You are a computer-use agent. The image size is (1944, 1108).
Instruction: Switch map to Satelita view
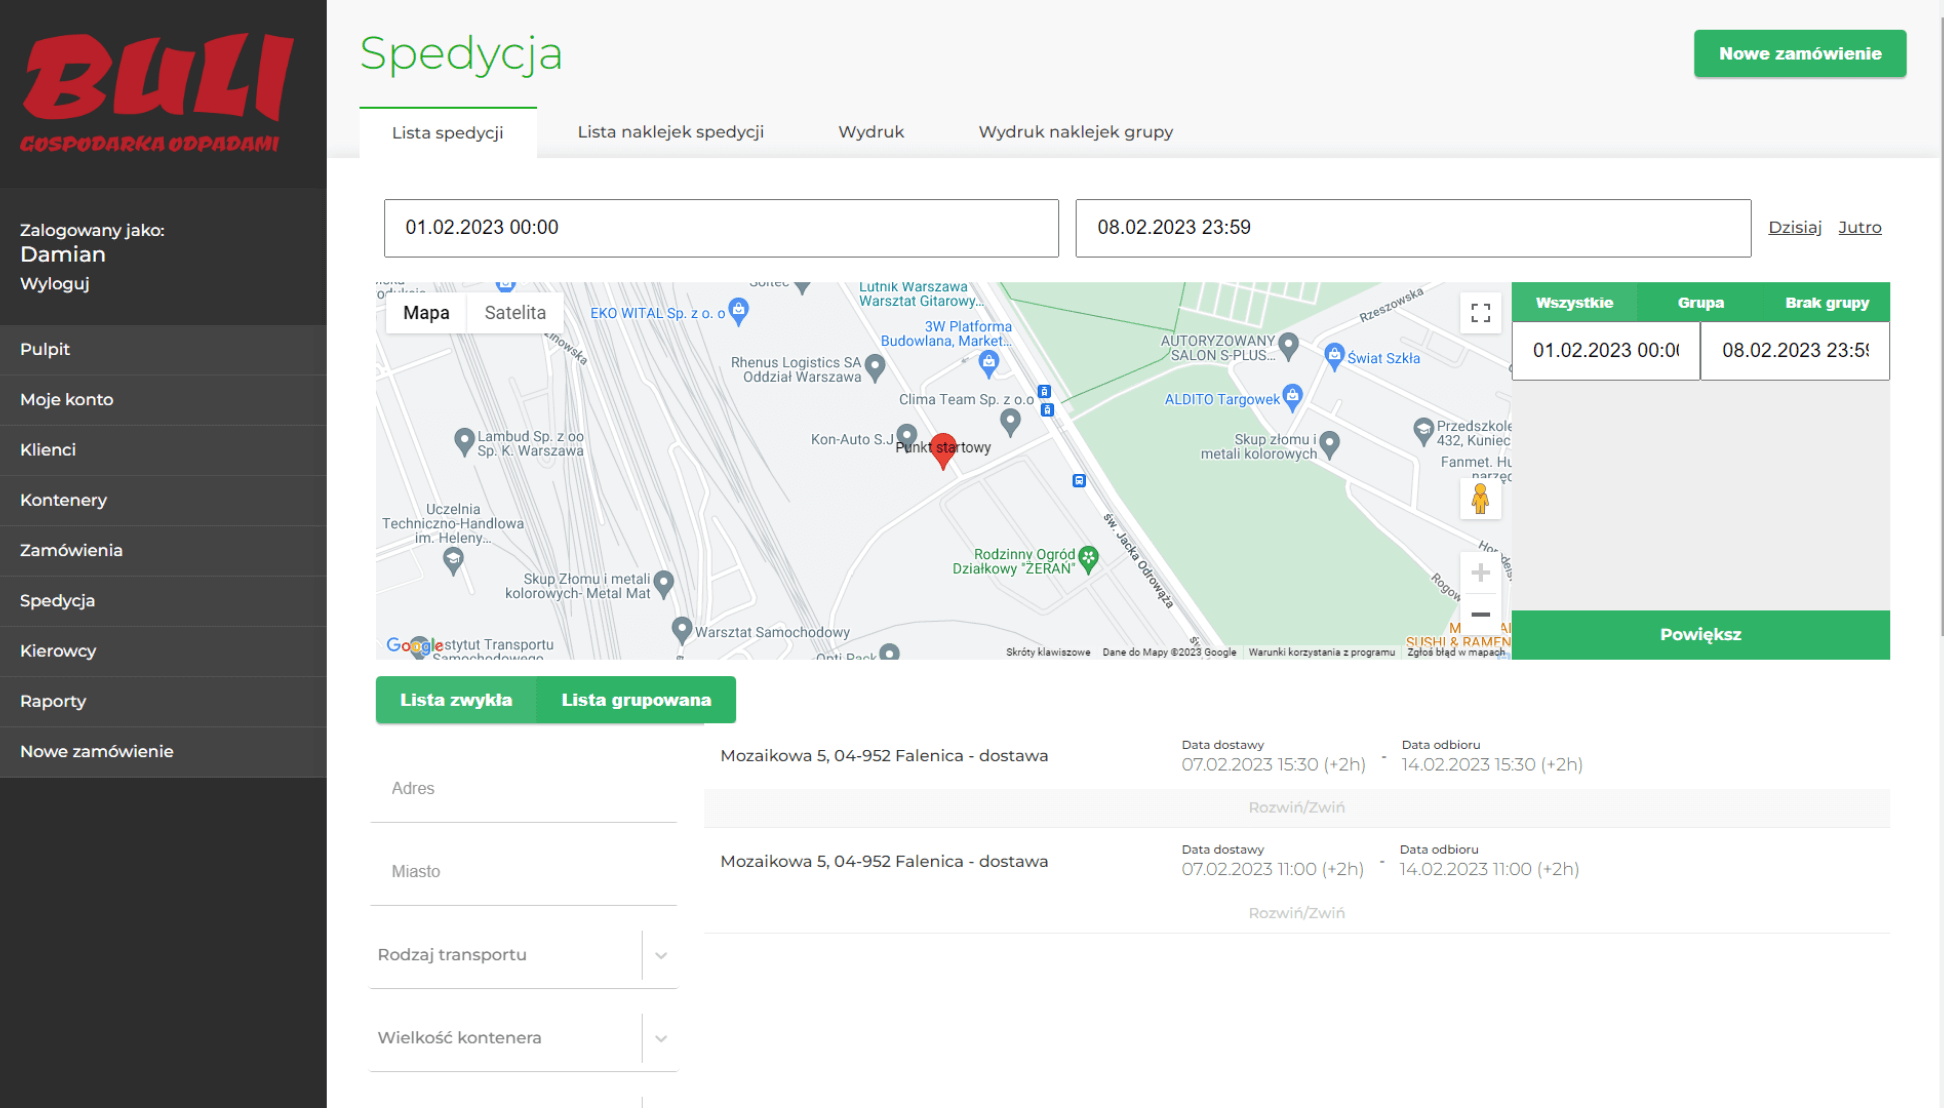tap(515, 313)
